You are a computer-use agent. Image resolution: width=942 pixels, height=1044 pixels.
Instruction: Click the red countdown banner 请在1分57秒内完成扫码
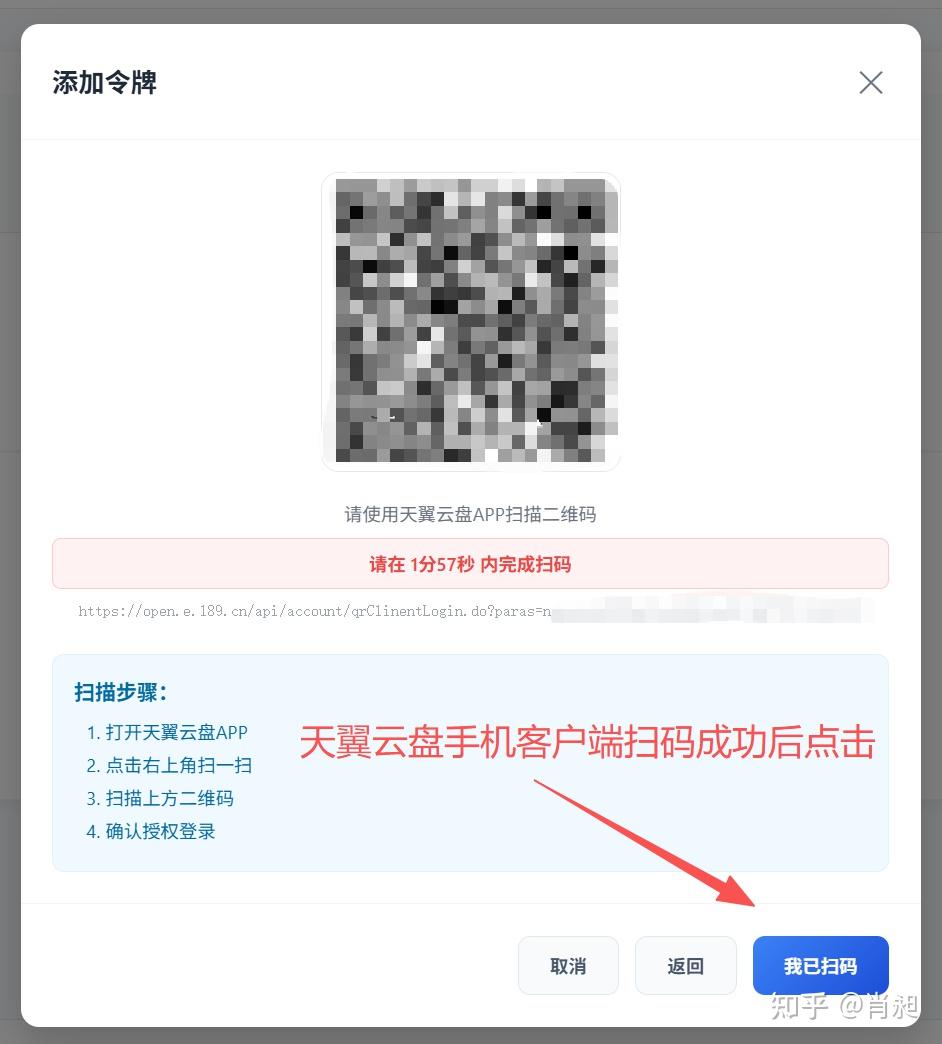[x=470, y=563]
